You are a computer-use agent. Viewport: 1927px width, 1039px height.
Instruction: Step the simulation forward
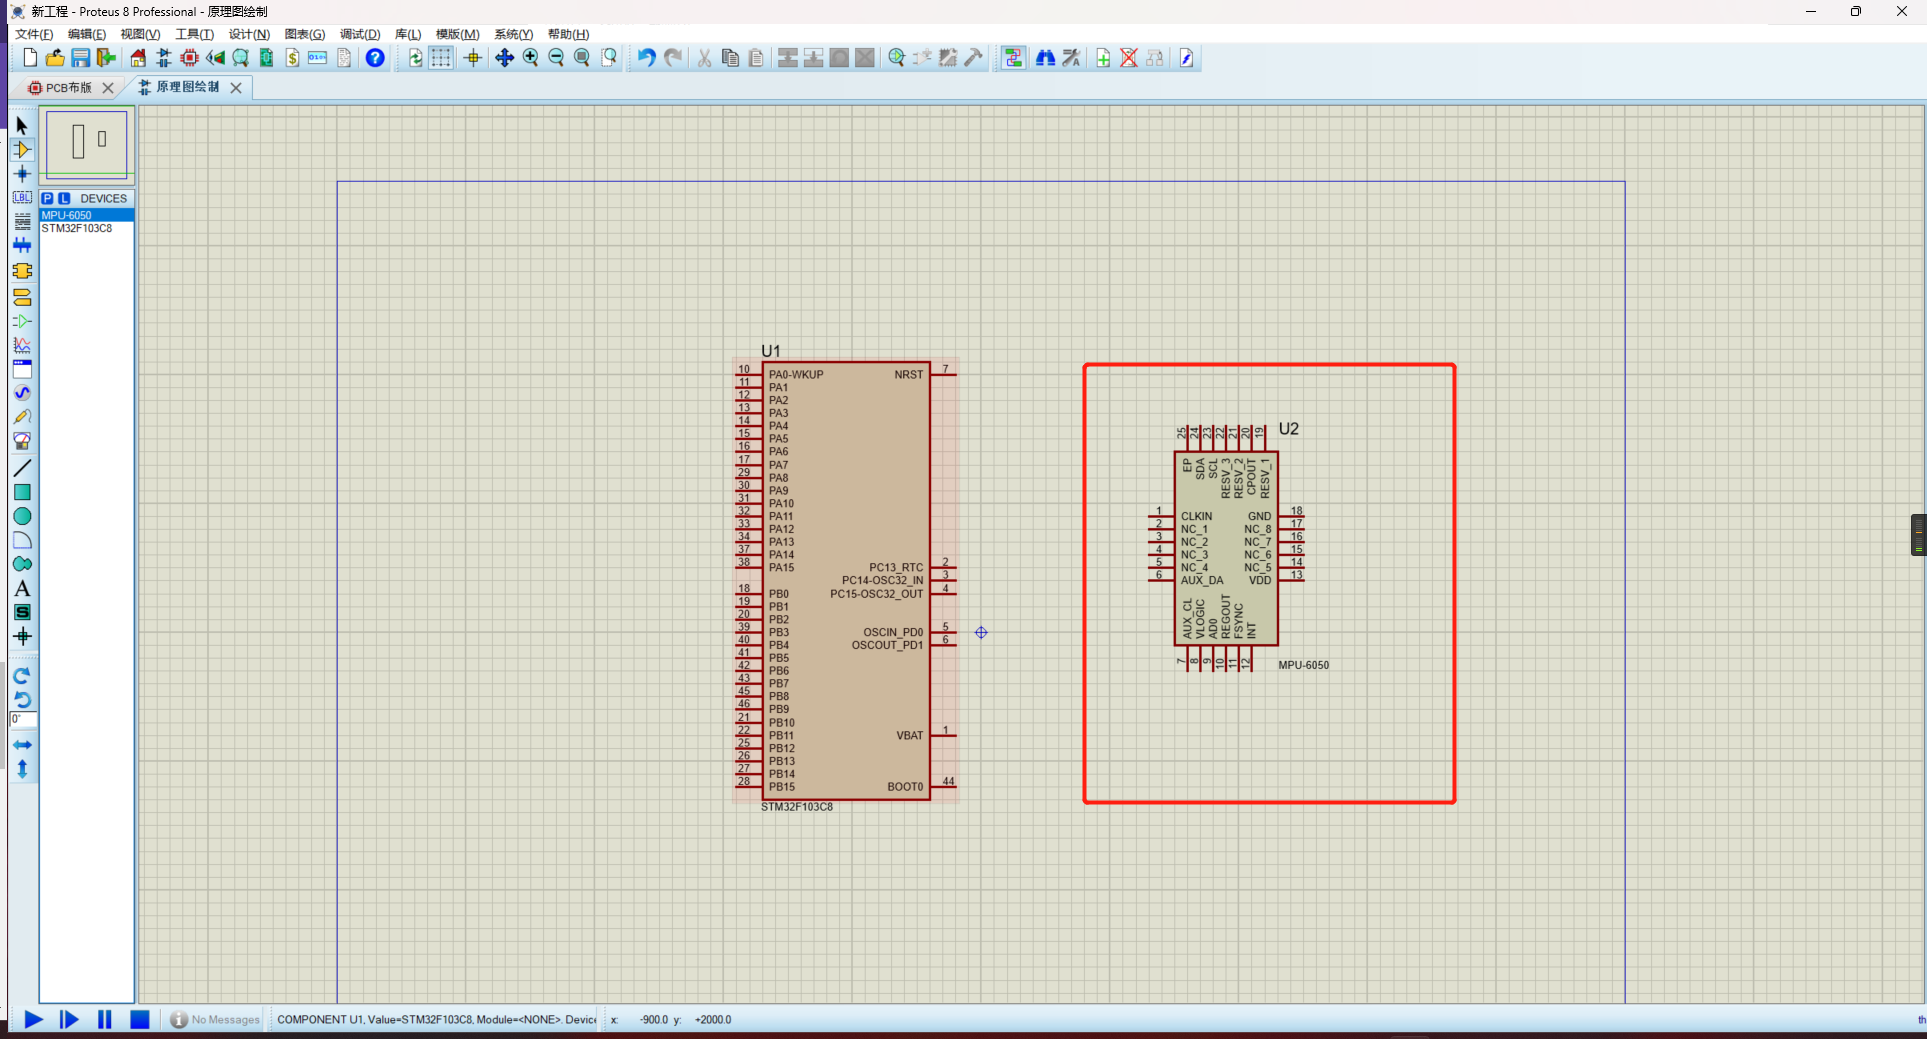[69, 1020]
